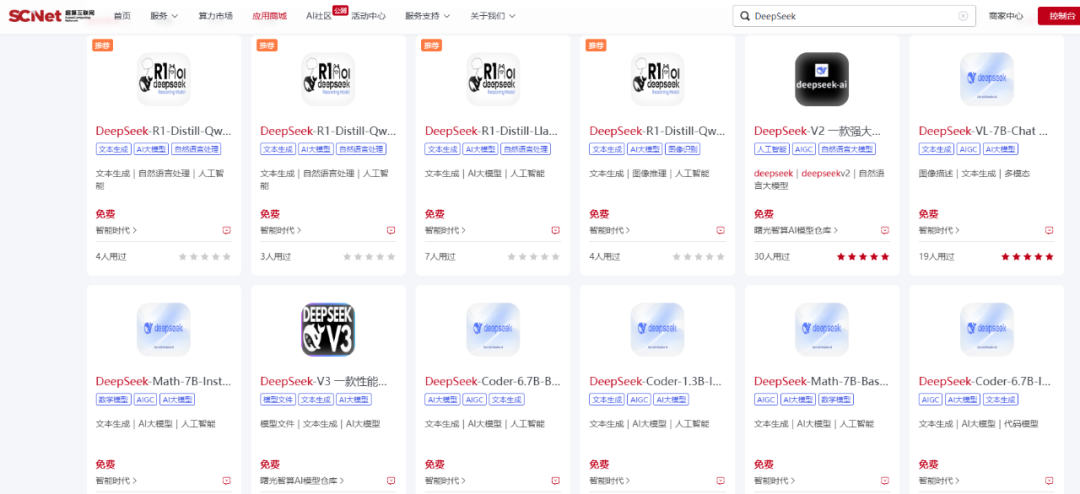Screen dimensions: 1080x494
Task: Toggle favorite on the DeepSeek-V2 card
Action: coord(885,230)
